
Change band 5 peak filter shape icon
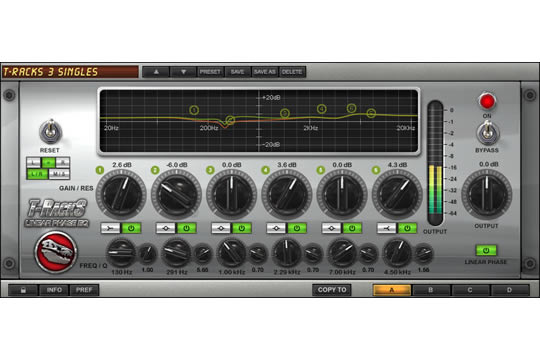331,228
